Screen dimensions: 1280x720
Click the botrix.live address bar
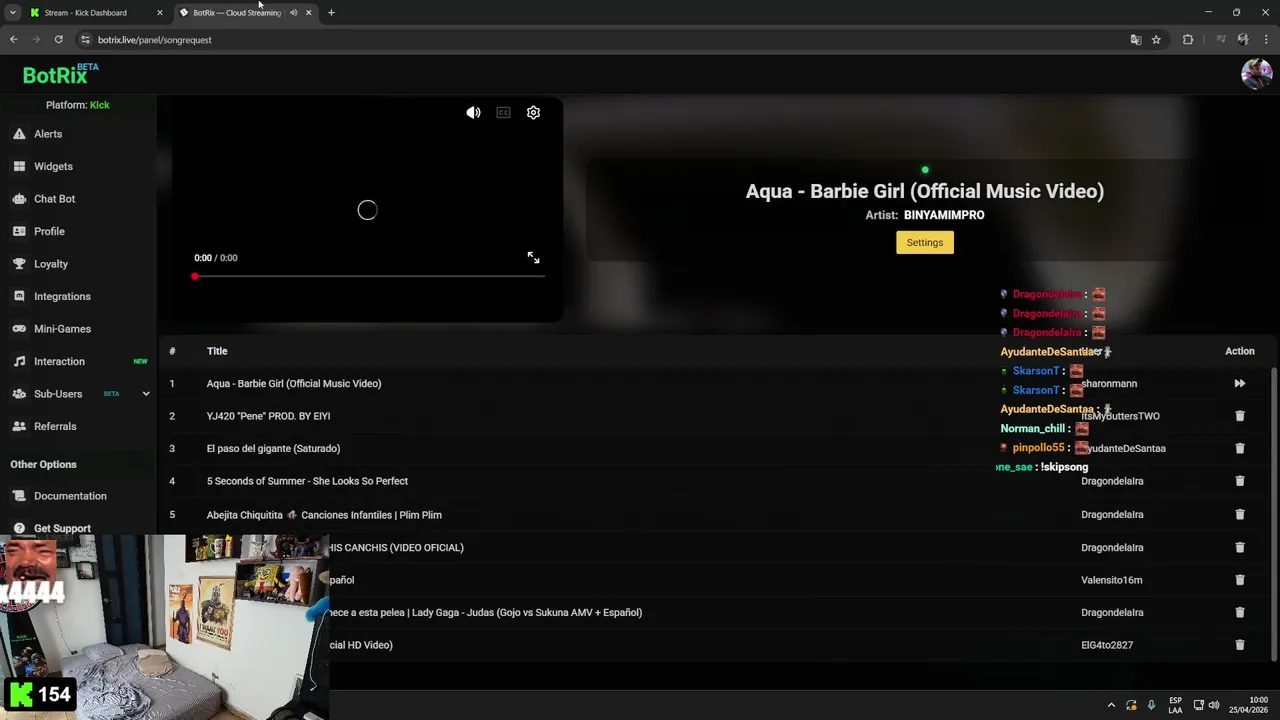600,40
